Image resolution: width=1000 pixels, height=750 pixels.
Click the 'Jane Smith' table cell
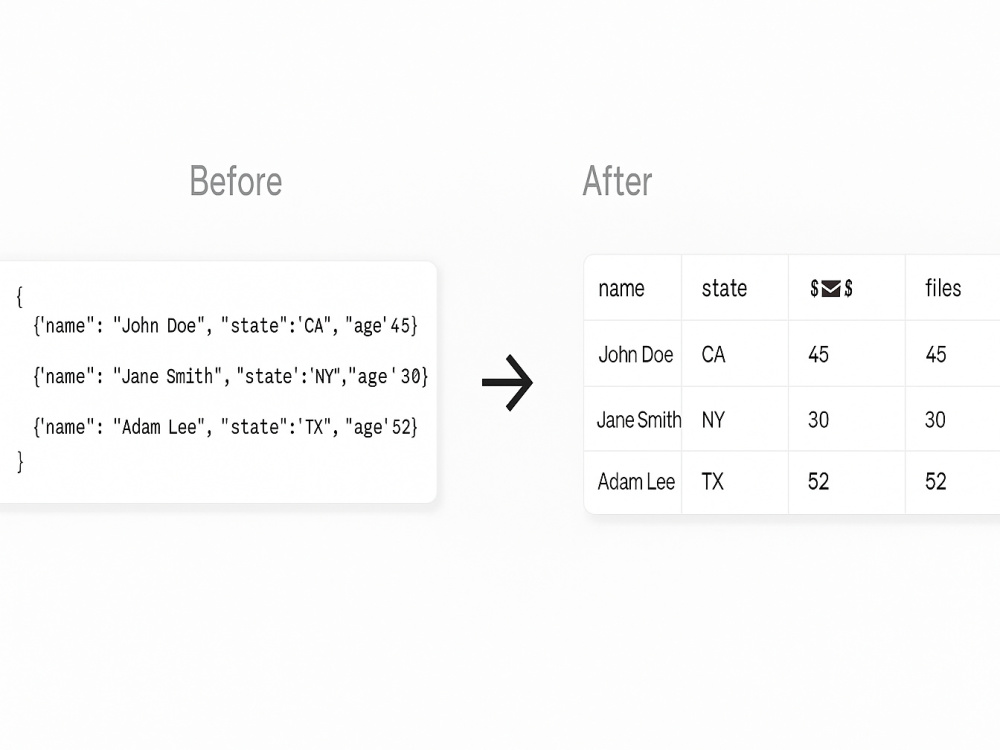tap(638, 420)
